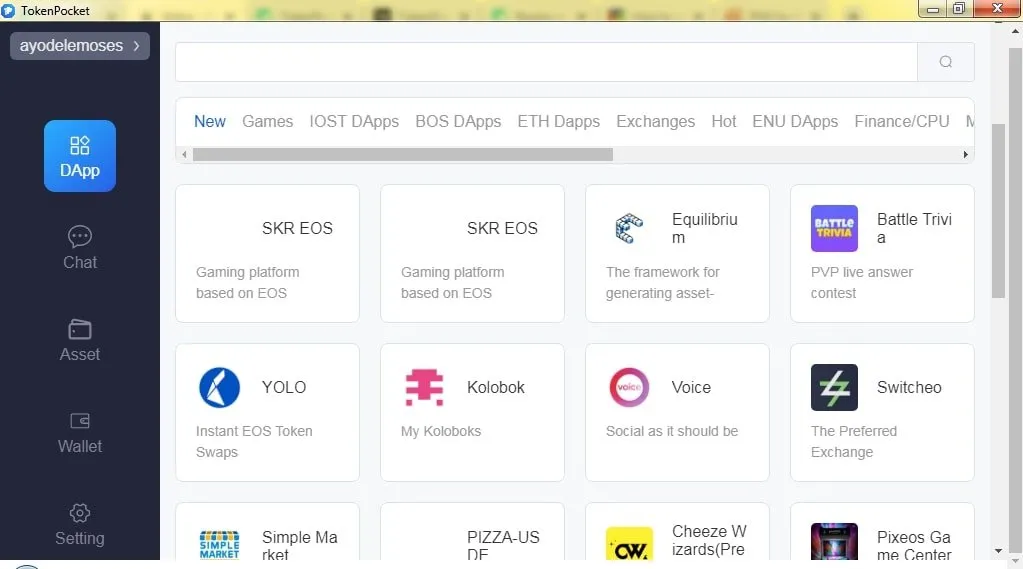
Task: Click "The framework for generating asset-" text
Action: coord(662,283)
